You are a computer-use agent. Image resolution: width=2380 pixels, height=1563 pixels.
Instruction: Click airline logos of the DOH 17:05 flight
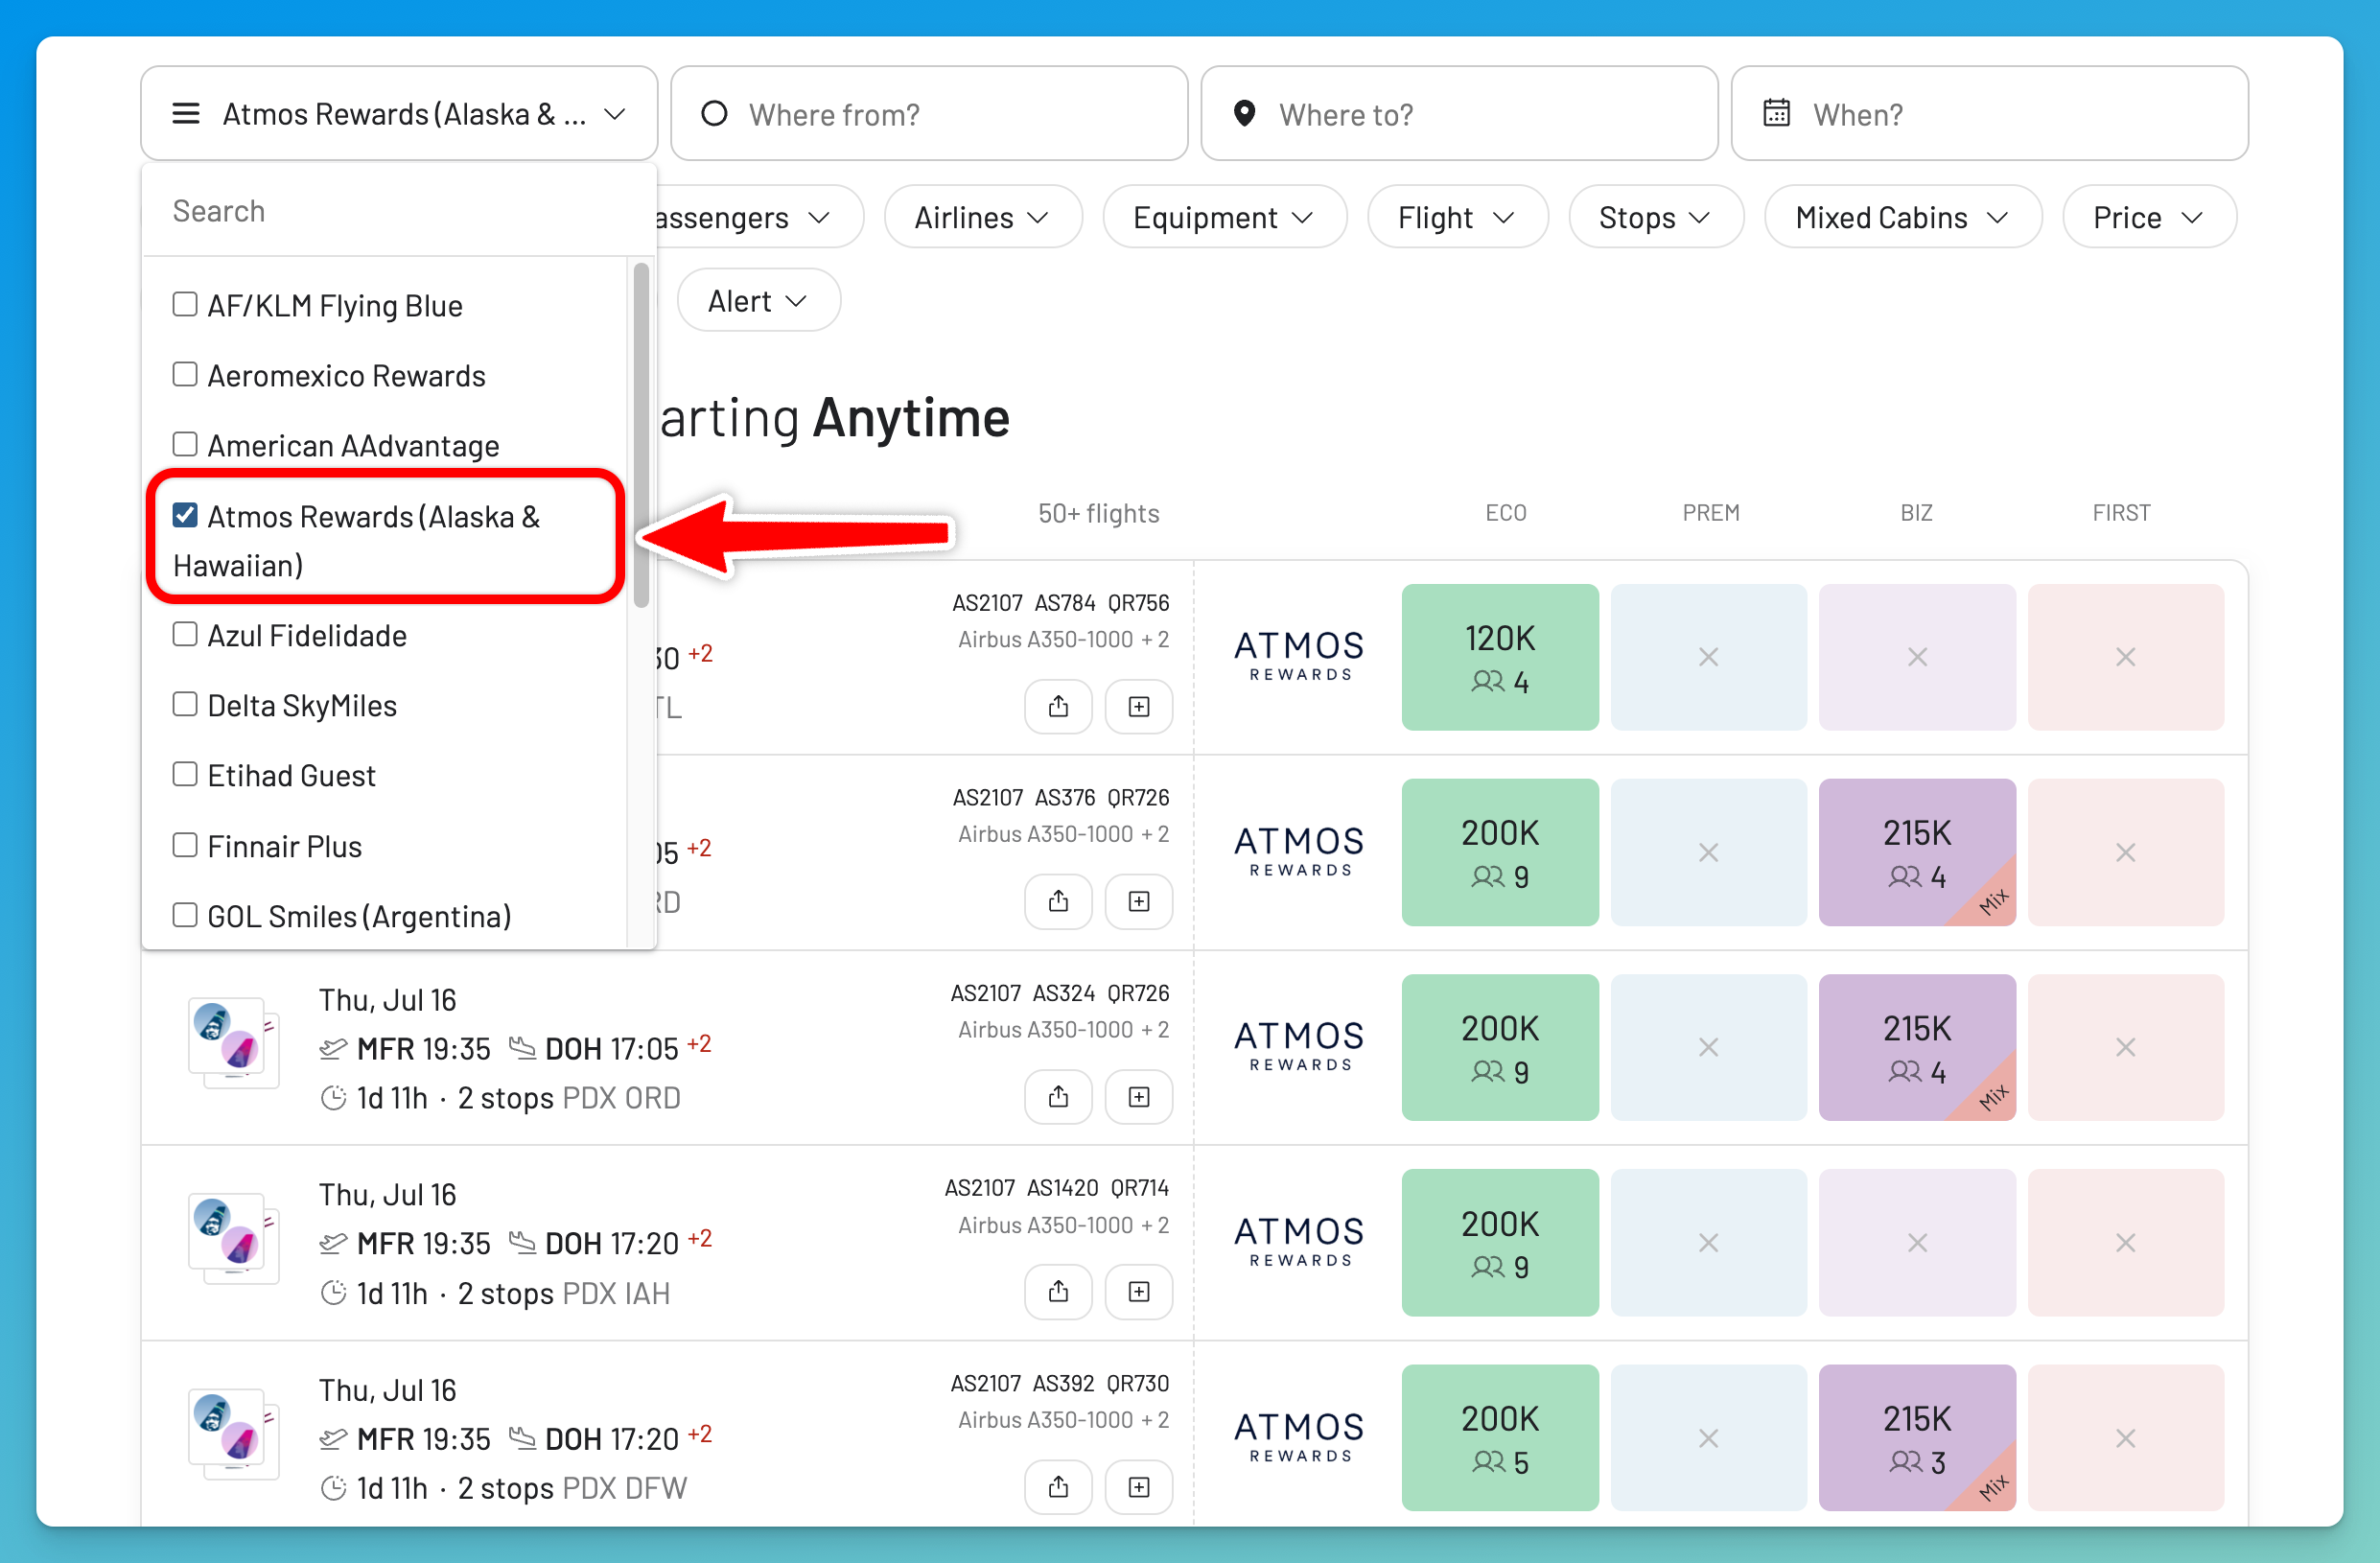coord(234,1044)
